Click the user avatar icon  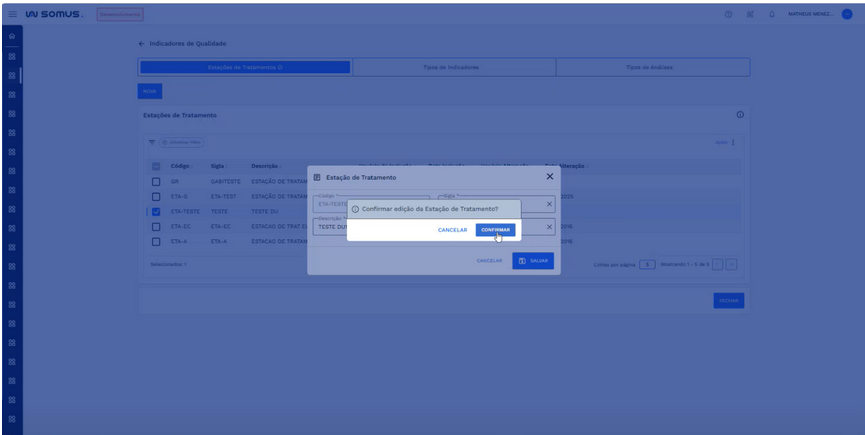pyautogui.click(x=847, y=14)
